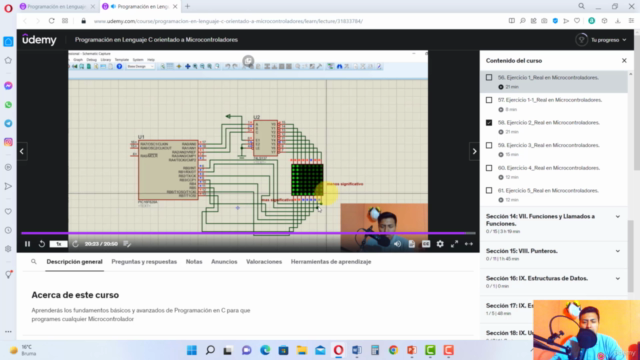The image size is (640, 360).
Task: Open Opera sidebar settings gear
Action: point(8,249)
